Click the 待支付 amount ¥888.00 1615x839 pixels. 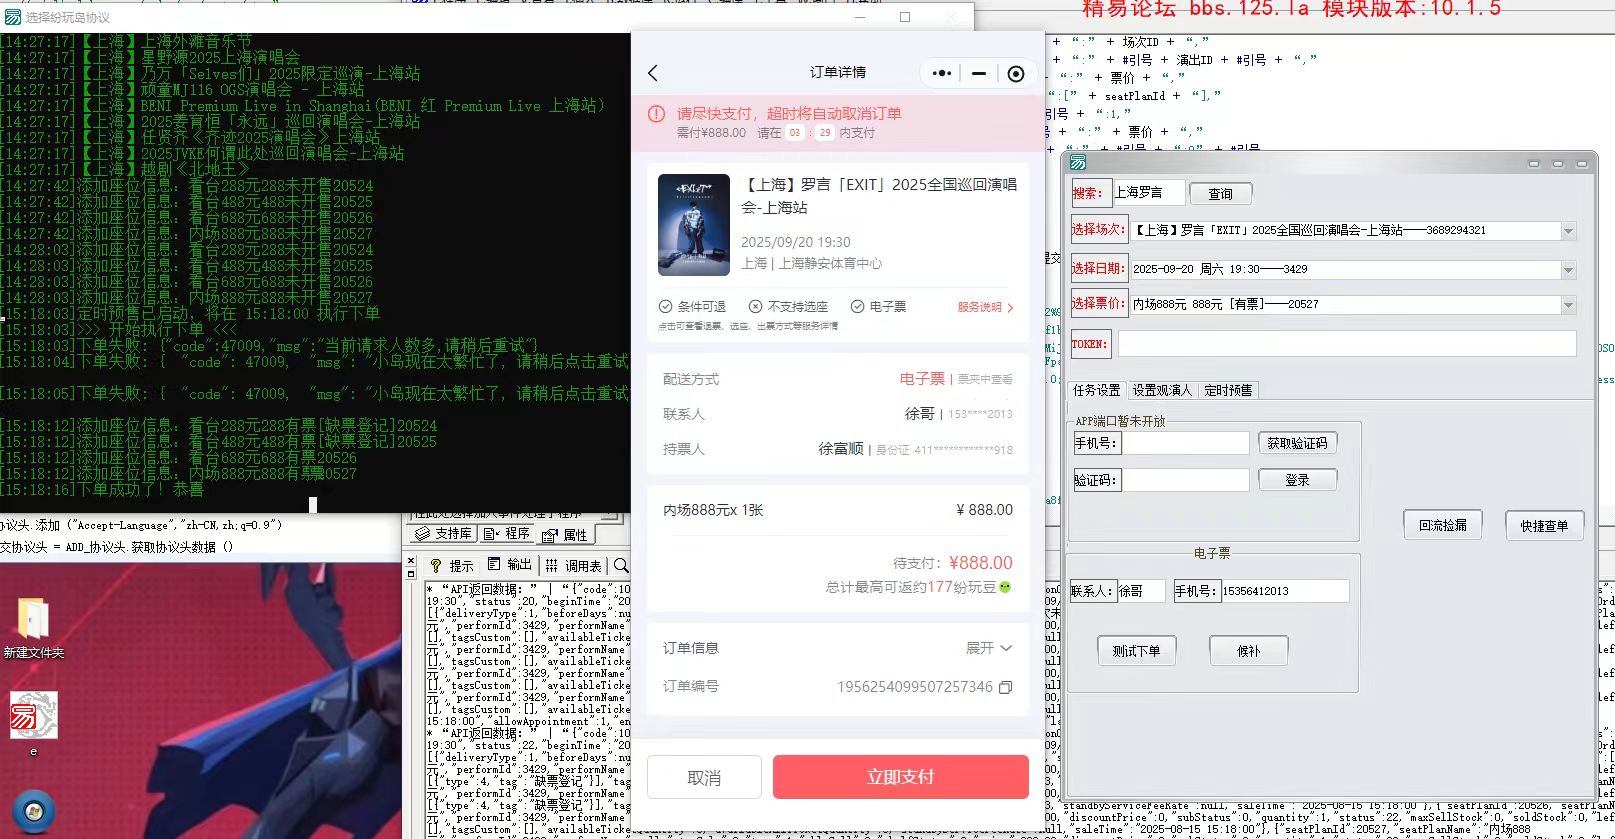(981, 563)
